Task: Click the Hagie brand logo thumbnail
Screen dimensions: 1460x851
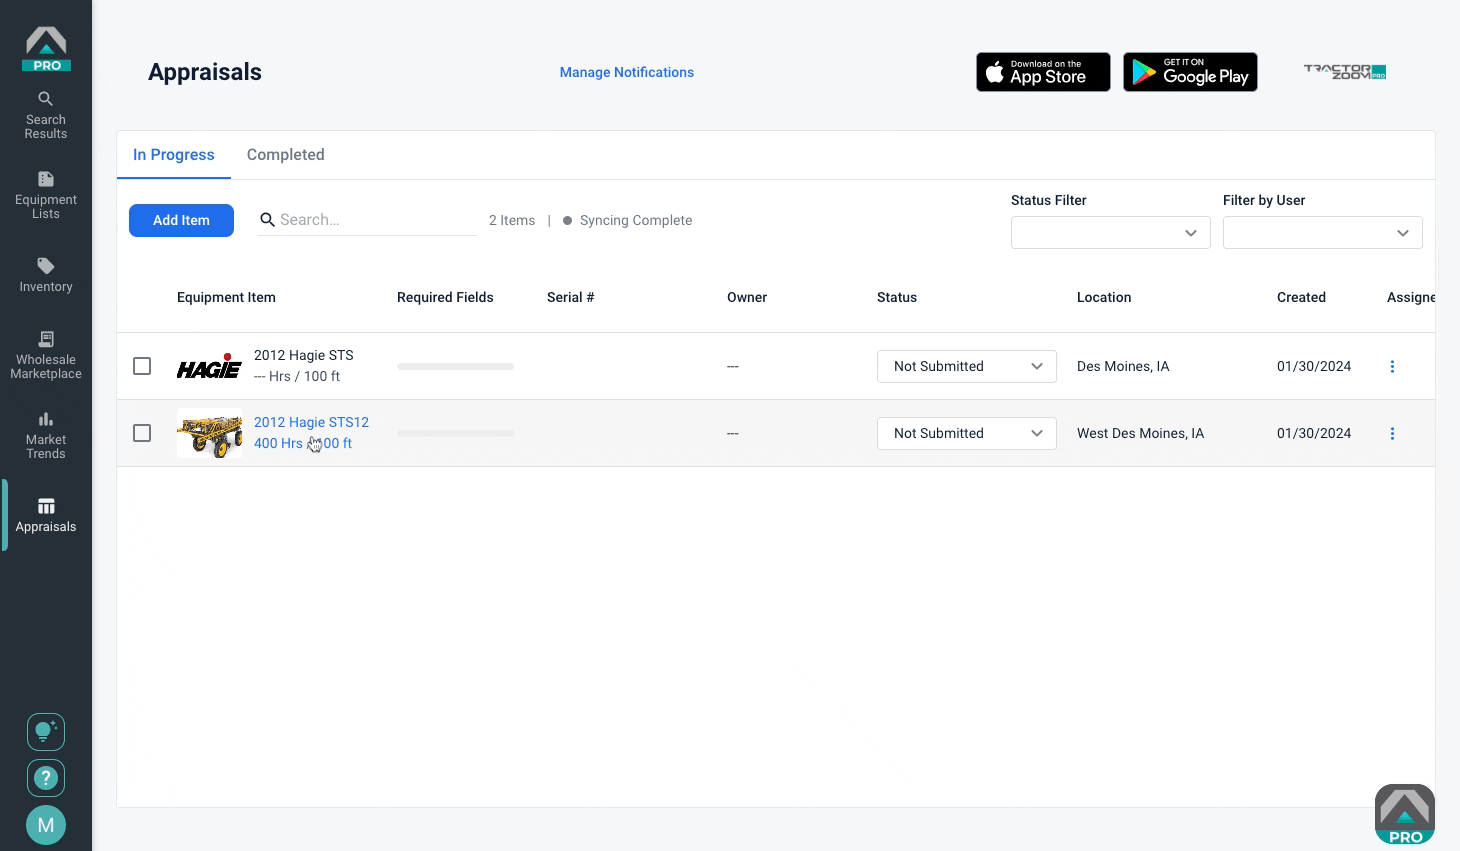Action: coord(209,367)
